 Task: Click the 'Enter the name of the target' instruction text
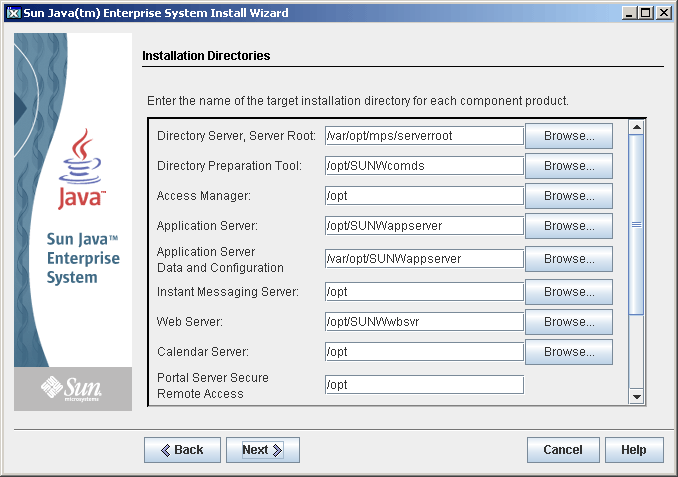click(x=358, y=101)
